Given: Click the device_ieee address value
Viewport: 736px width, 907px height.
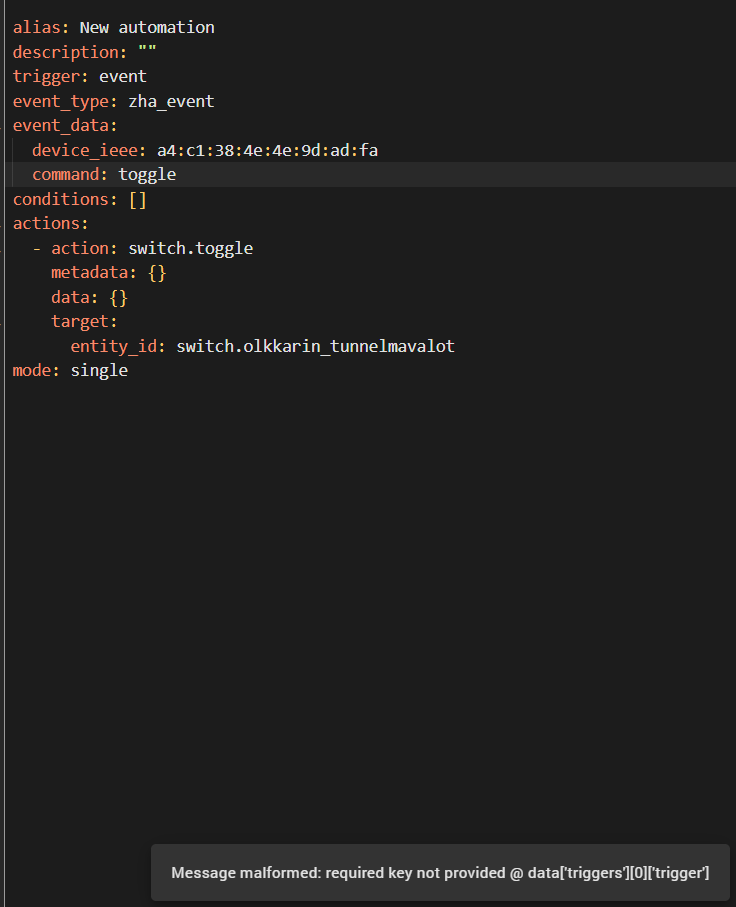Looking at the screenshot, I should [x=267, y=150].
